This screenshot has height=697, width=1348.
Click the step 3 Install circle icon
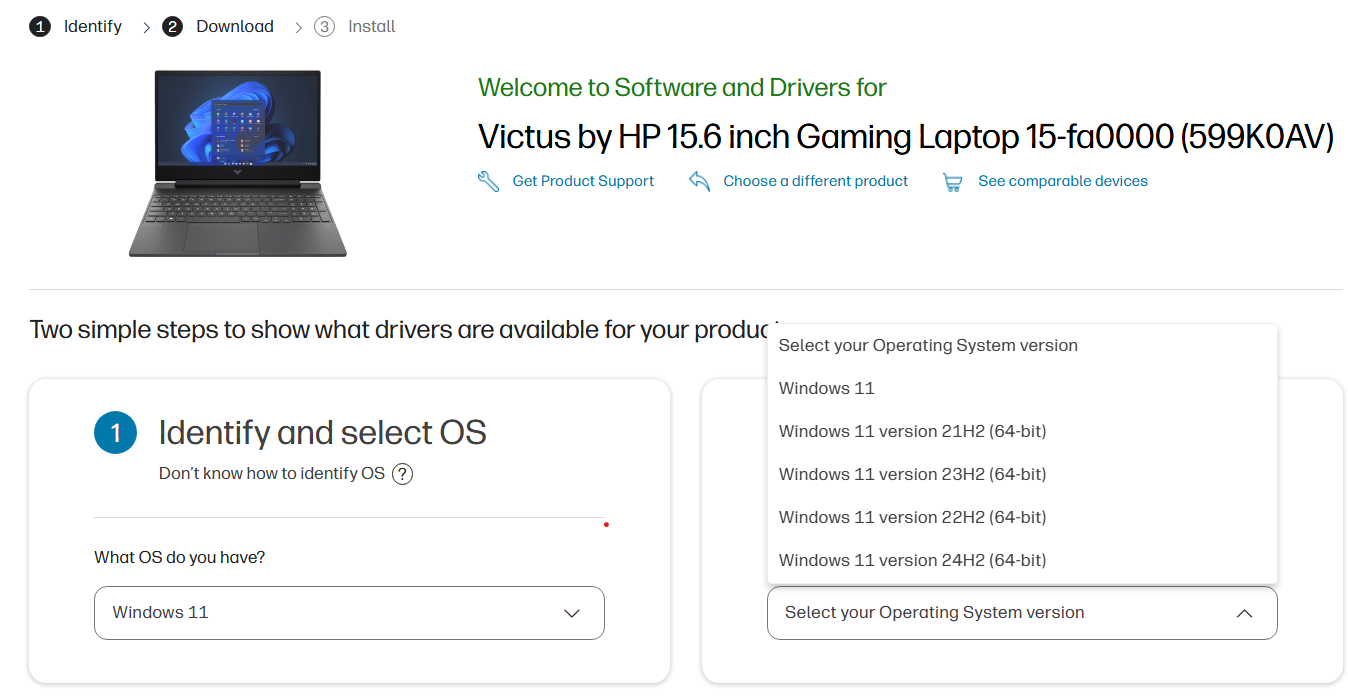pyautogui.click(x=324, y=27)
